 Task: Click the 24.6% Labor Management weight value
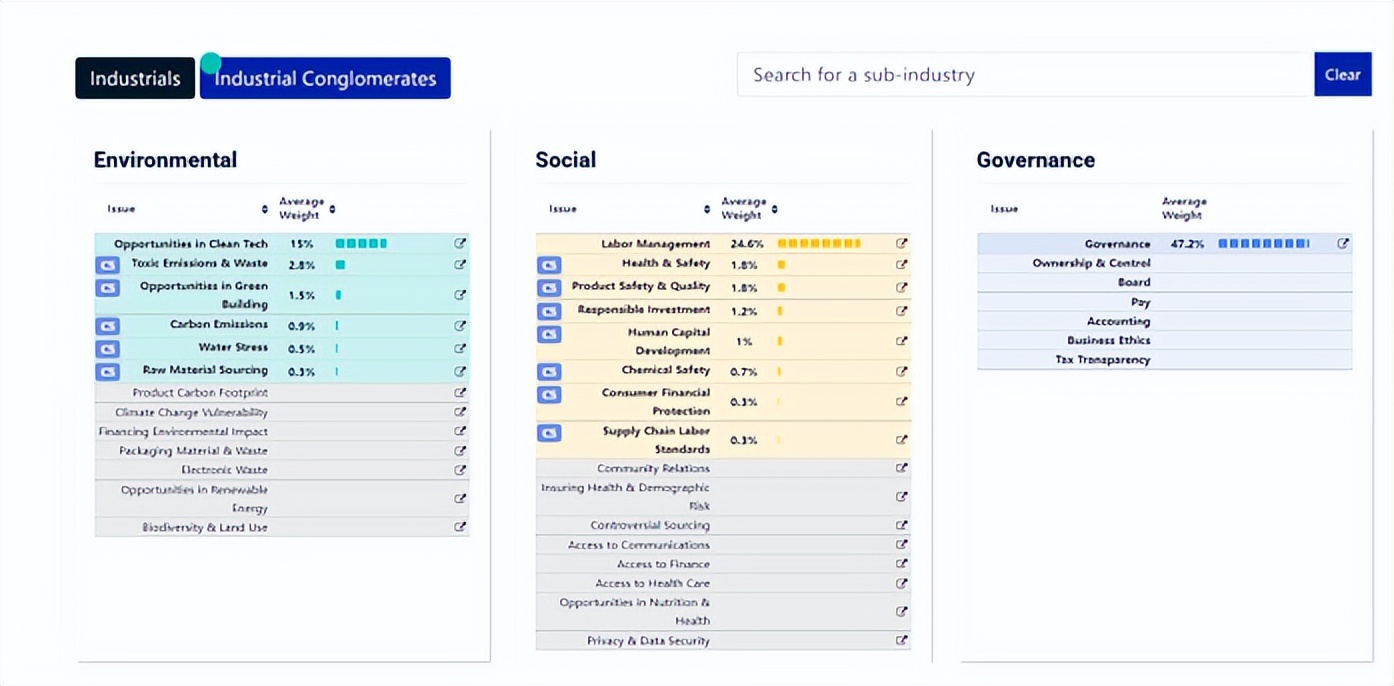click(747, 244)
